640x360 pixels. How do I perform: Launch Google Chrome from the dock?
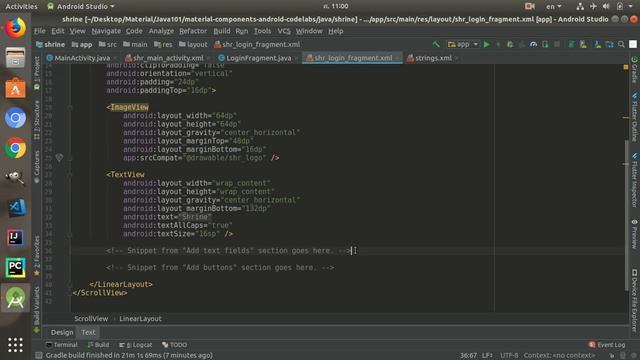[16, 148]
